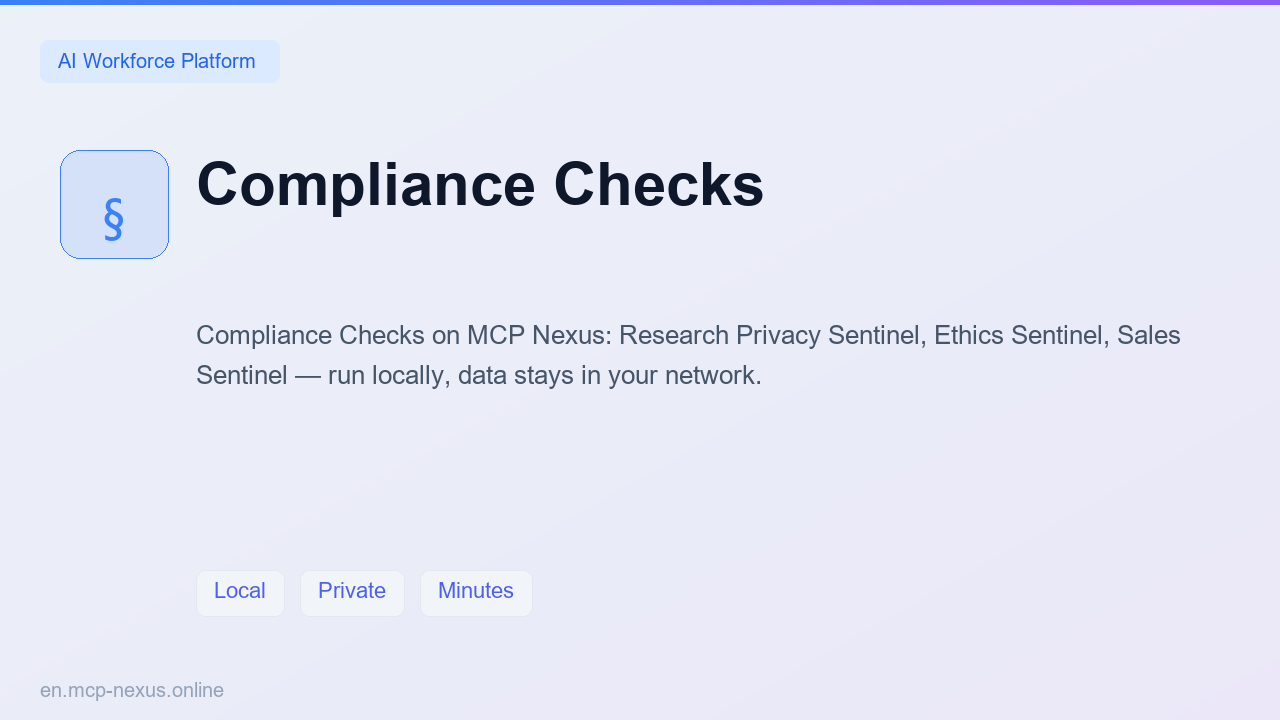Pick the Minutes tag
Image resolution: width=1280 pixels, height=720 pixels.
(476, 593)
